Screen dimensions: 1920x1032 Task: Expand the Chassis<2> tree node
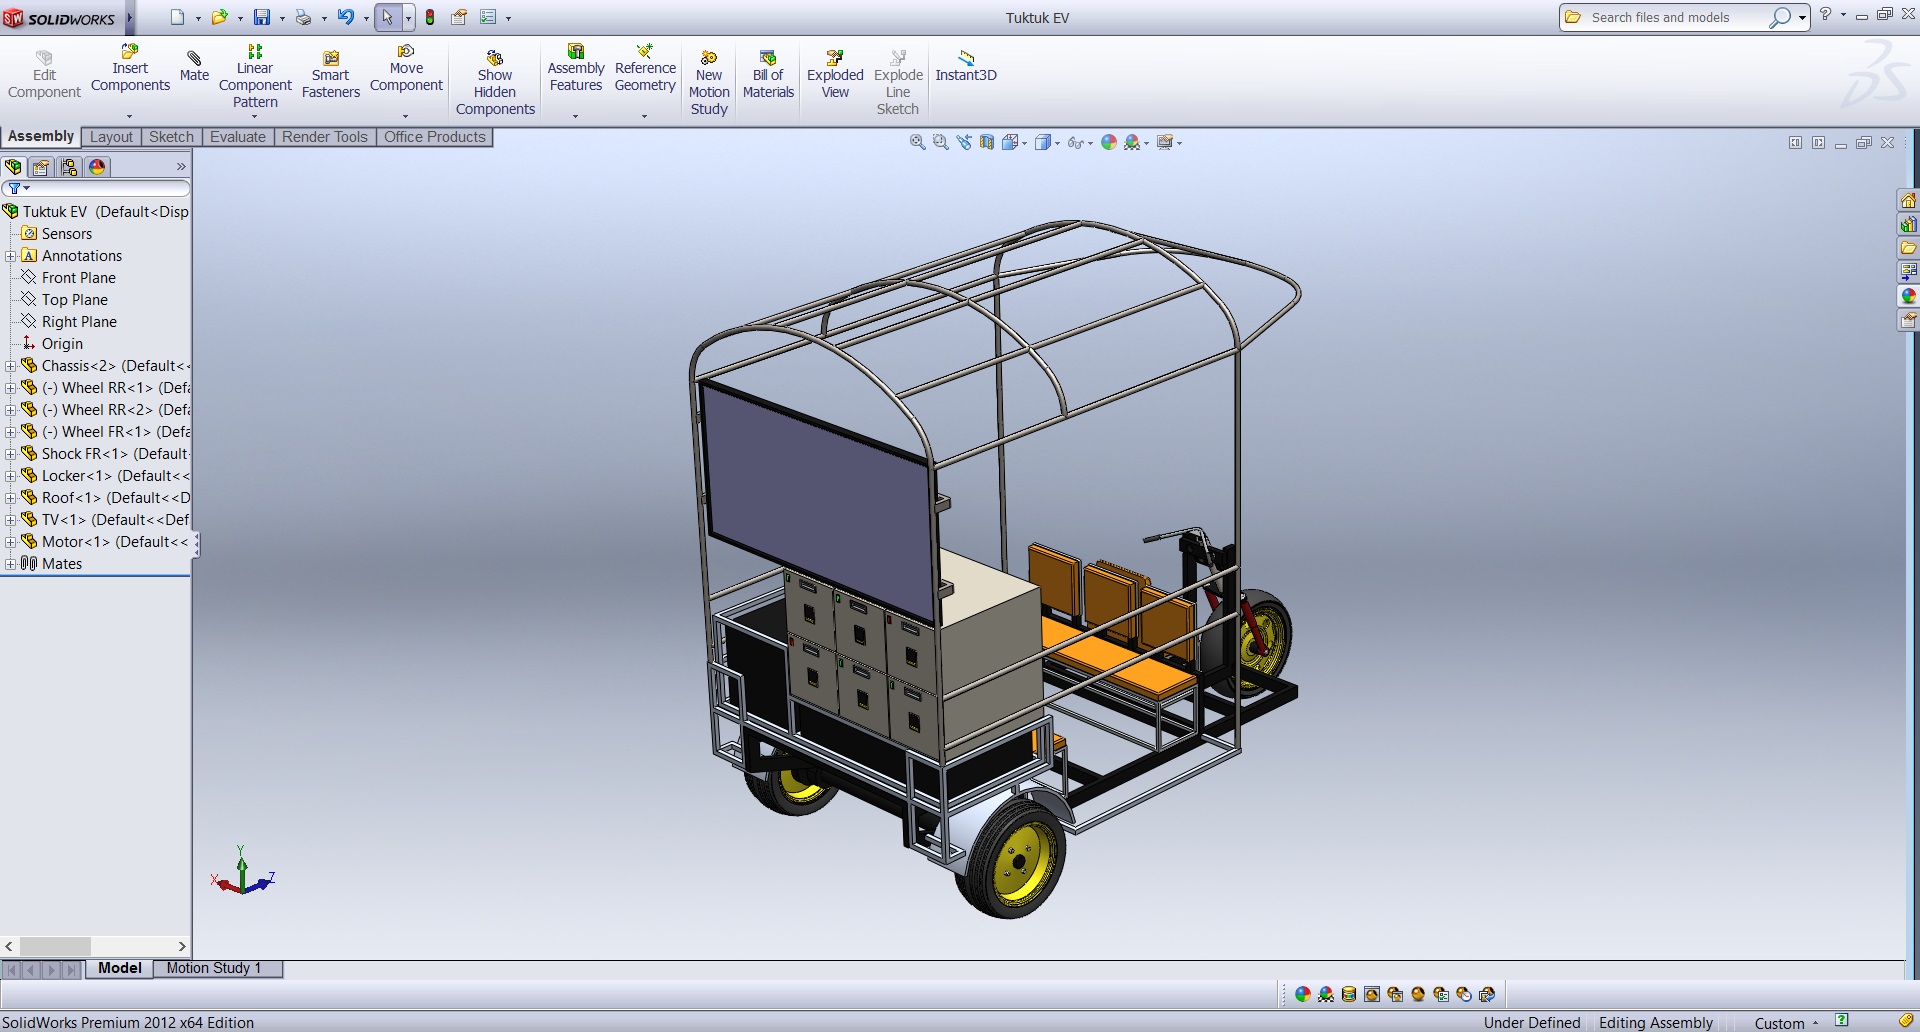pyautogui.click(x=10, y=366)
